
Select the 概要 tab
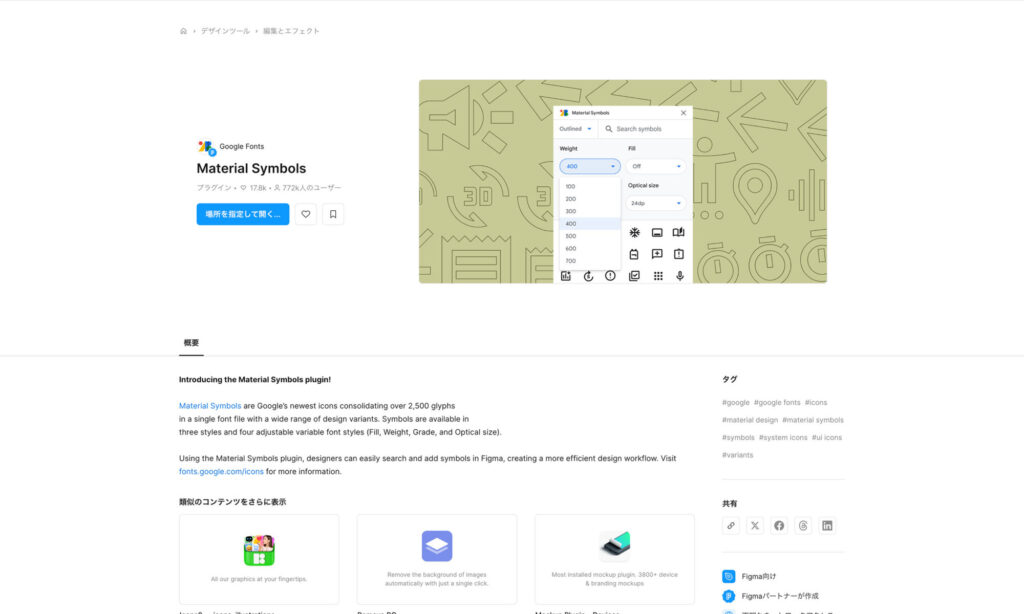click(191, 343)
